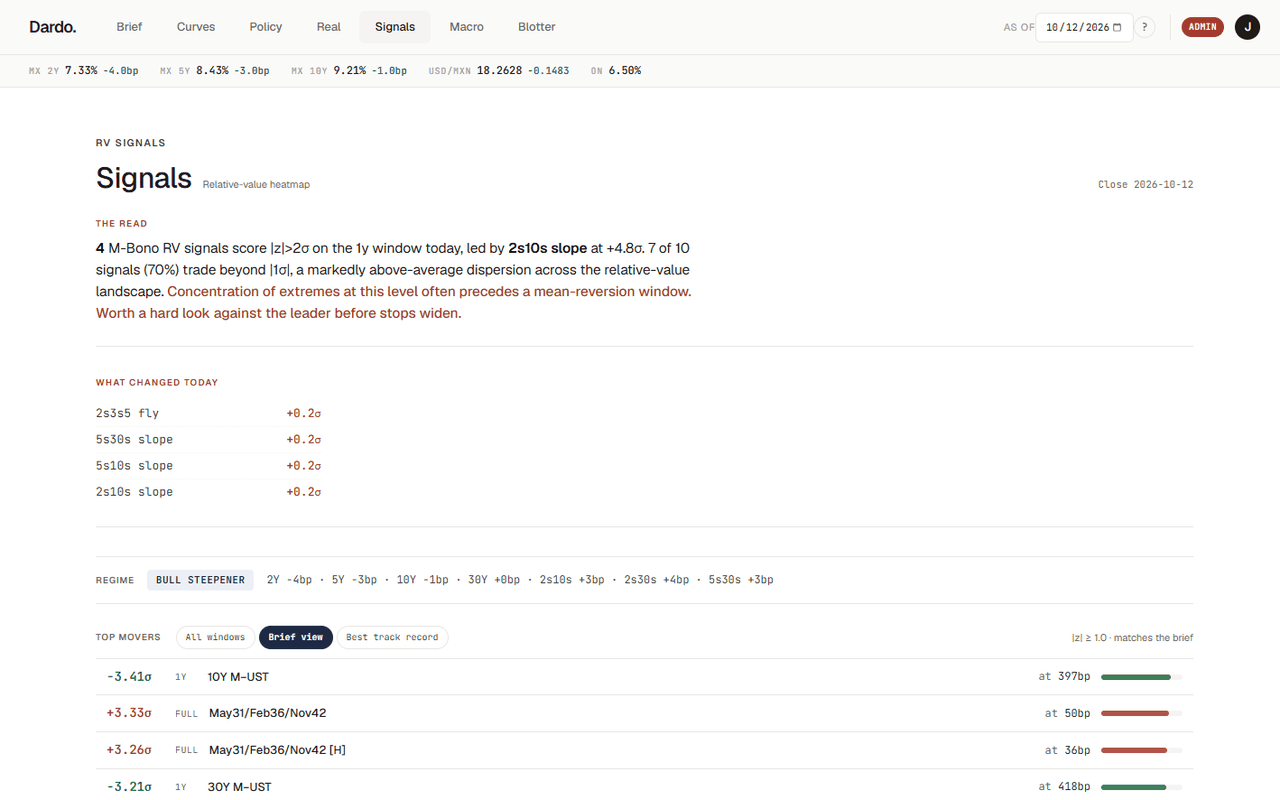Click the +3.33σ z-score value

(129, 713)
